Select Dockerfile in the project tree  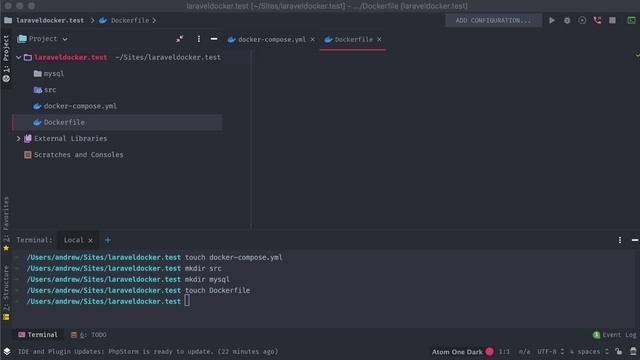(x=59, y=122)
